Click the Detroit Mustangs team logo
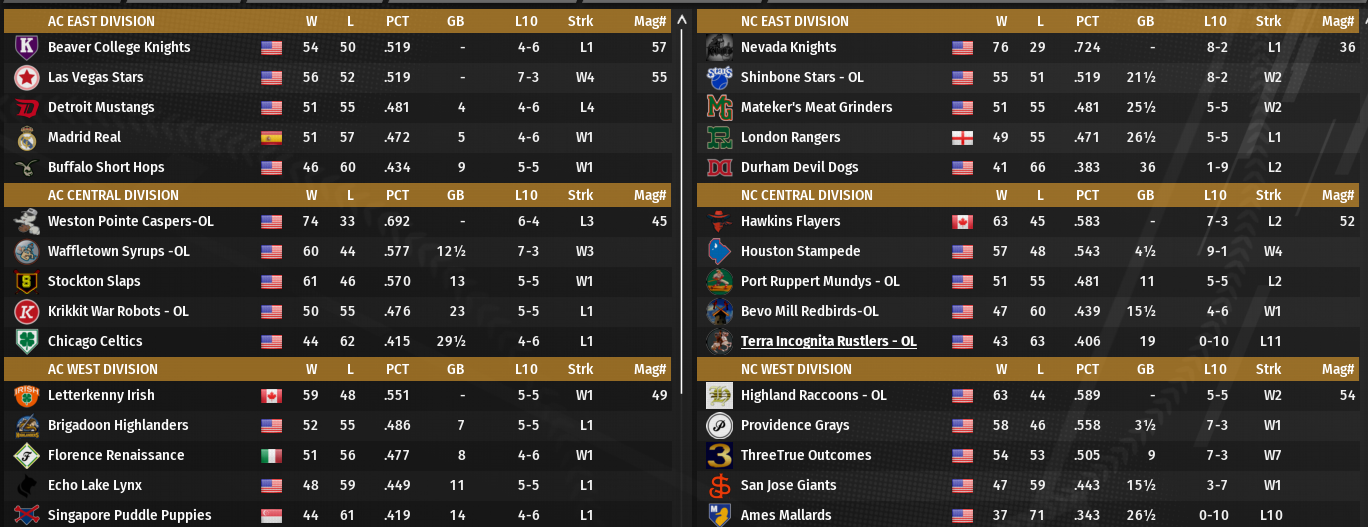The height and width of the screenshot is (527, 1368). pyautogui.click(x=27, y=107)
